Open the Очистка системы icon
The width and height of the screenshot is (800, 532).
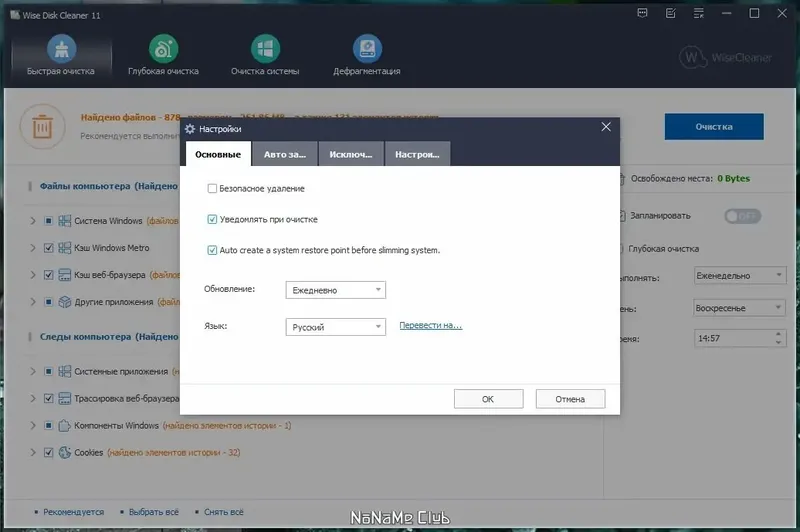click(x=265, y=49)
